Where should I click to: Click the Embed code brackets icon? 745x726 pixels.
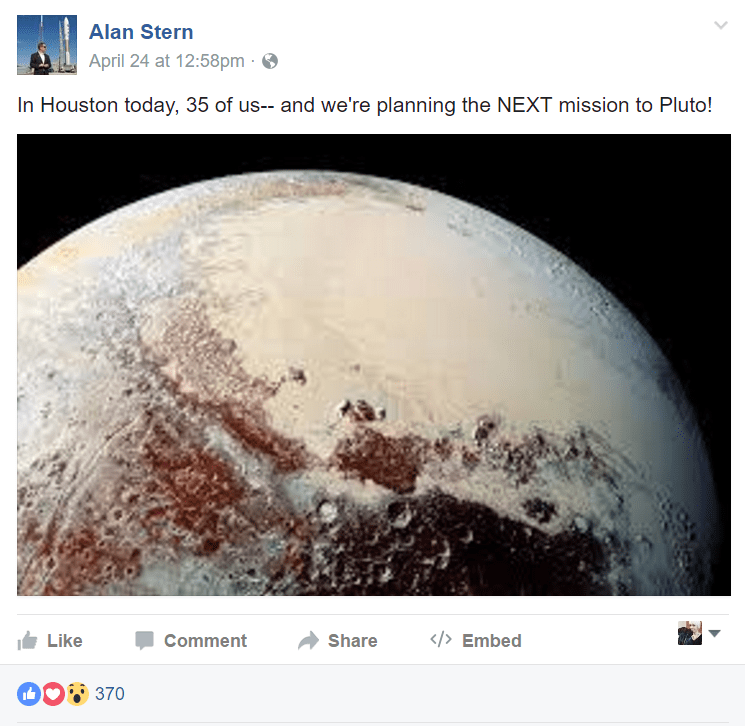point(441,640)
